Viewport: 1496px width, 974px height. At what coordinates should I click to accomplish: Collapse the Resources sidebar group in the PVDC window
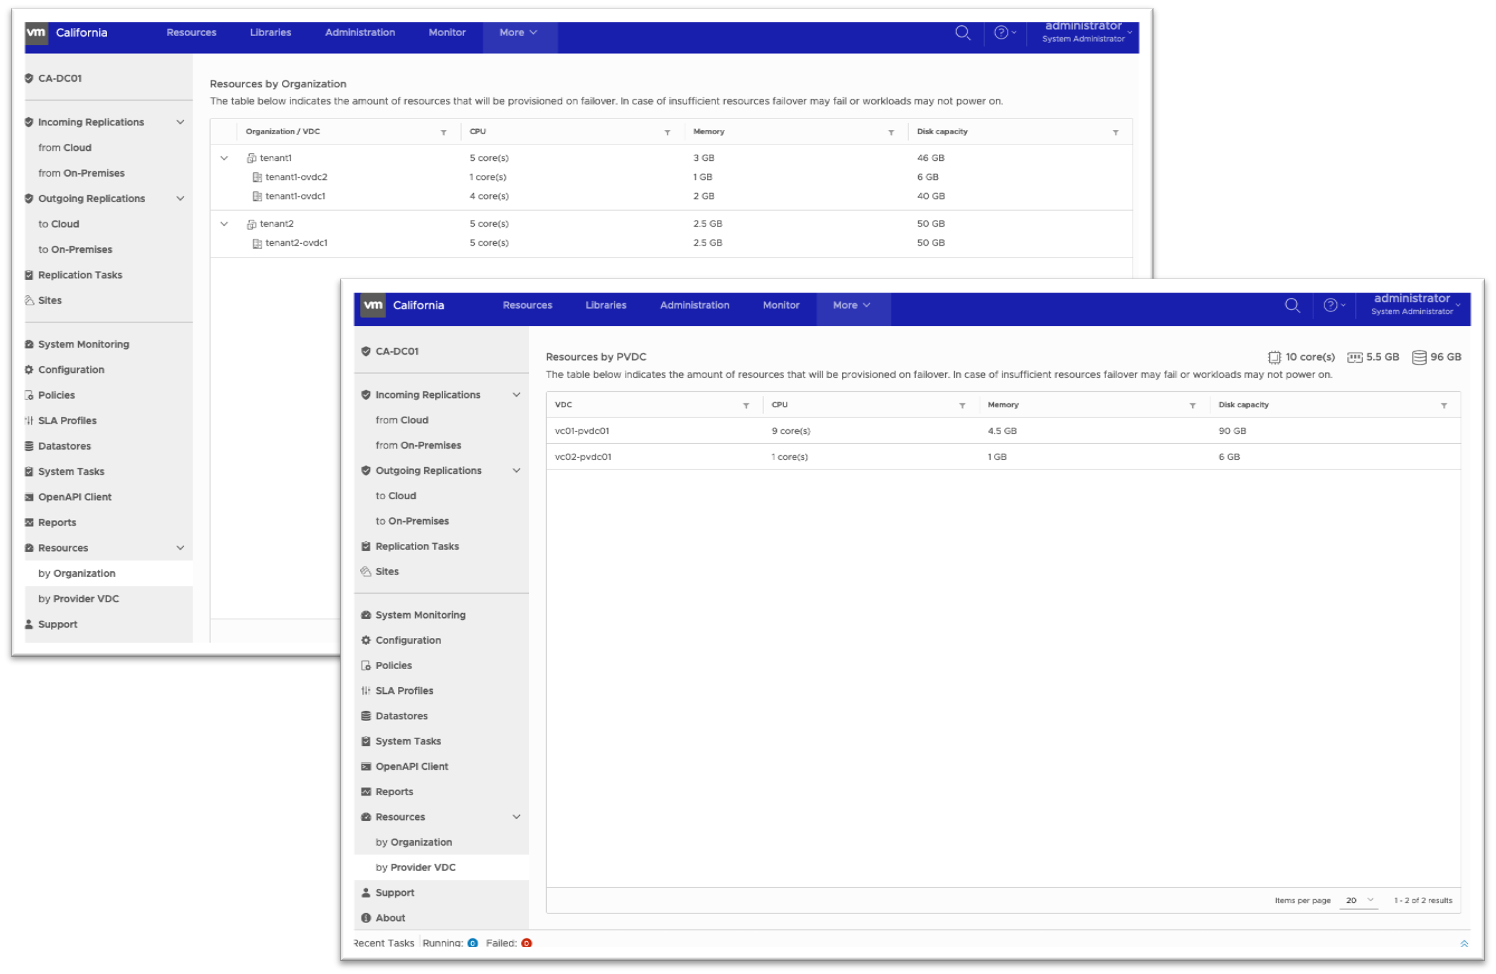coord(516,817)
